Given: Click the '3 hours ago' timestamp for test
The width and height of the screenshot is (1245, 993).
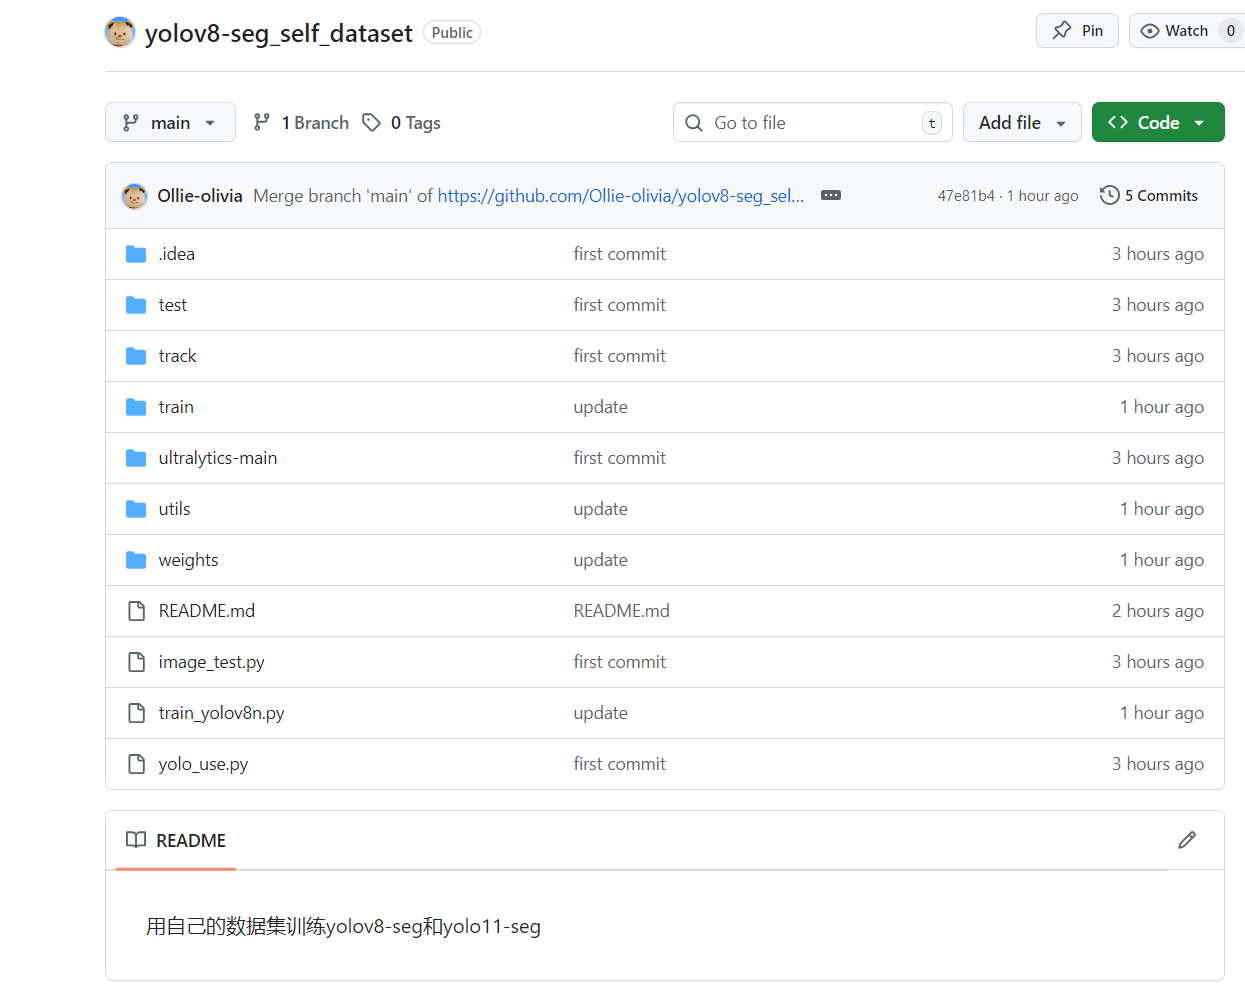Looking at the screenshot, I should tap(1158, 305).
